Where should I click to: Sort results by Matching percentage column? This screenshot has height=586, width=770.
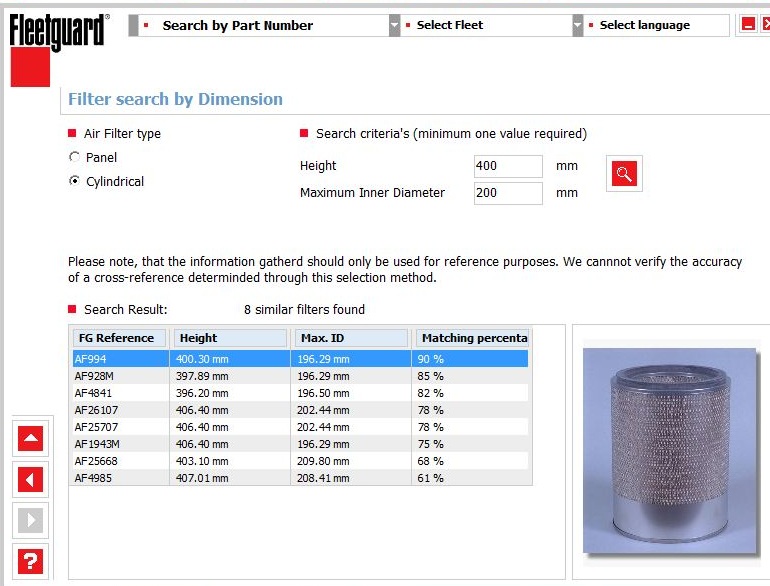point(472,338)
